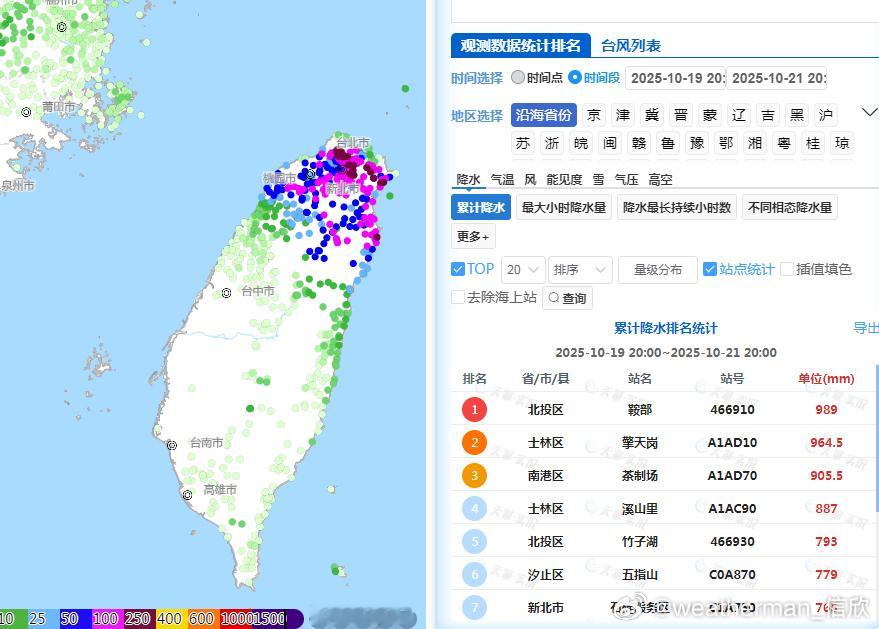Select province 湘
Viewport: 879px width, 629px height.
[x=755, y=144]
